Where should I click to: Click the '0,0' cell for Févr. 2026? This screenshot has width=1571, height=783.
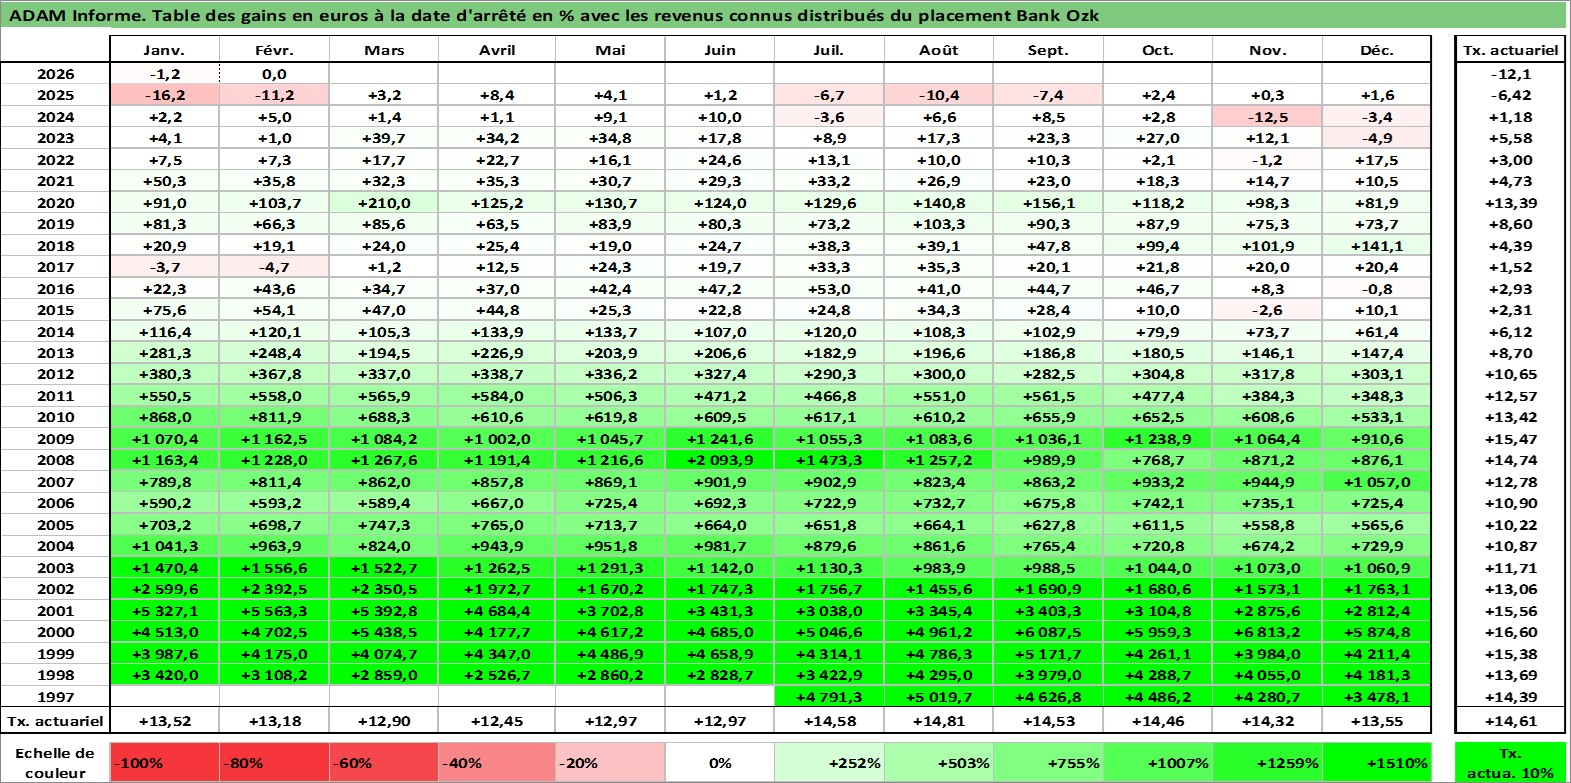274,74
